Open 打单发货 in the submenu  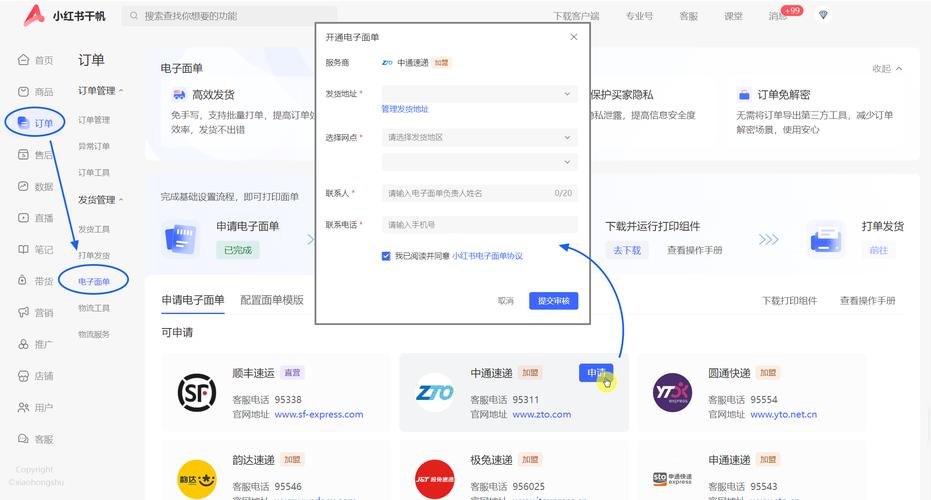click(94, 255)
